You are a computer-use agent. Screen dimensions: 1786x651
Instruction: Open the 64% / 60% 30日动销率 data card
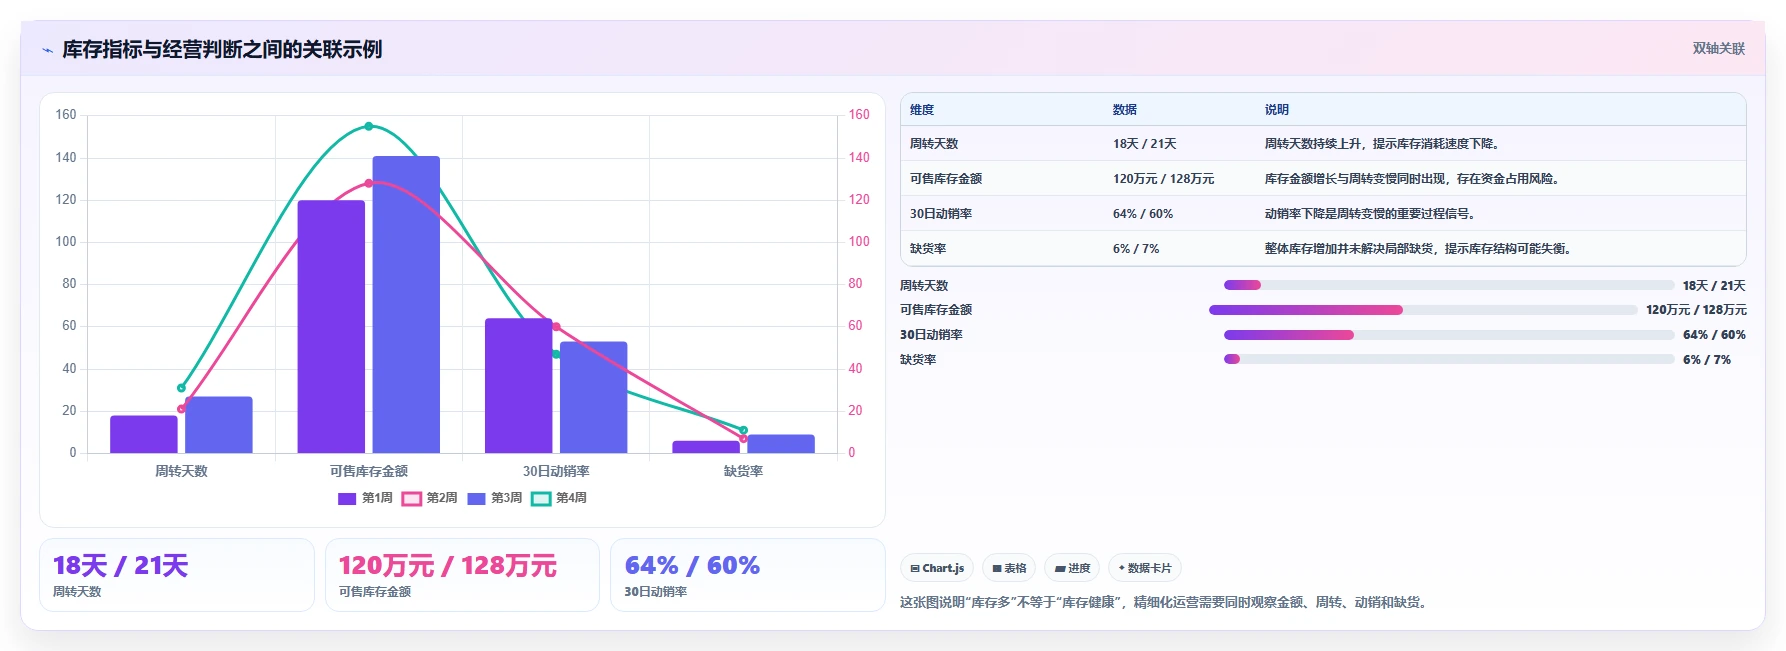(x=748, y=575)
